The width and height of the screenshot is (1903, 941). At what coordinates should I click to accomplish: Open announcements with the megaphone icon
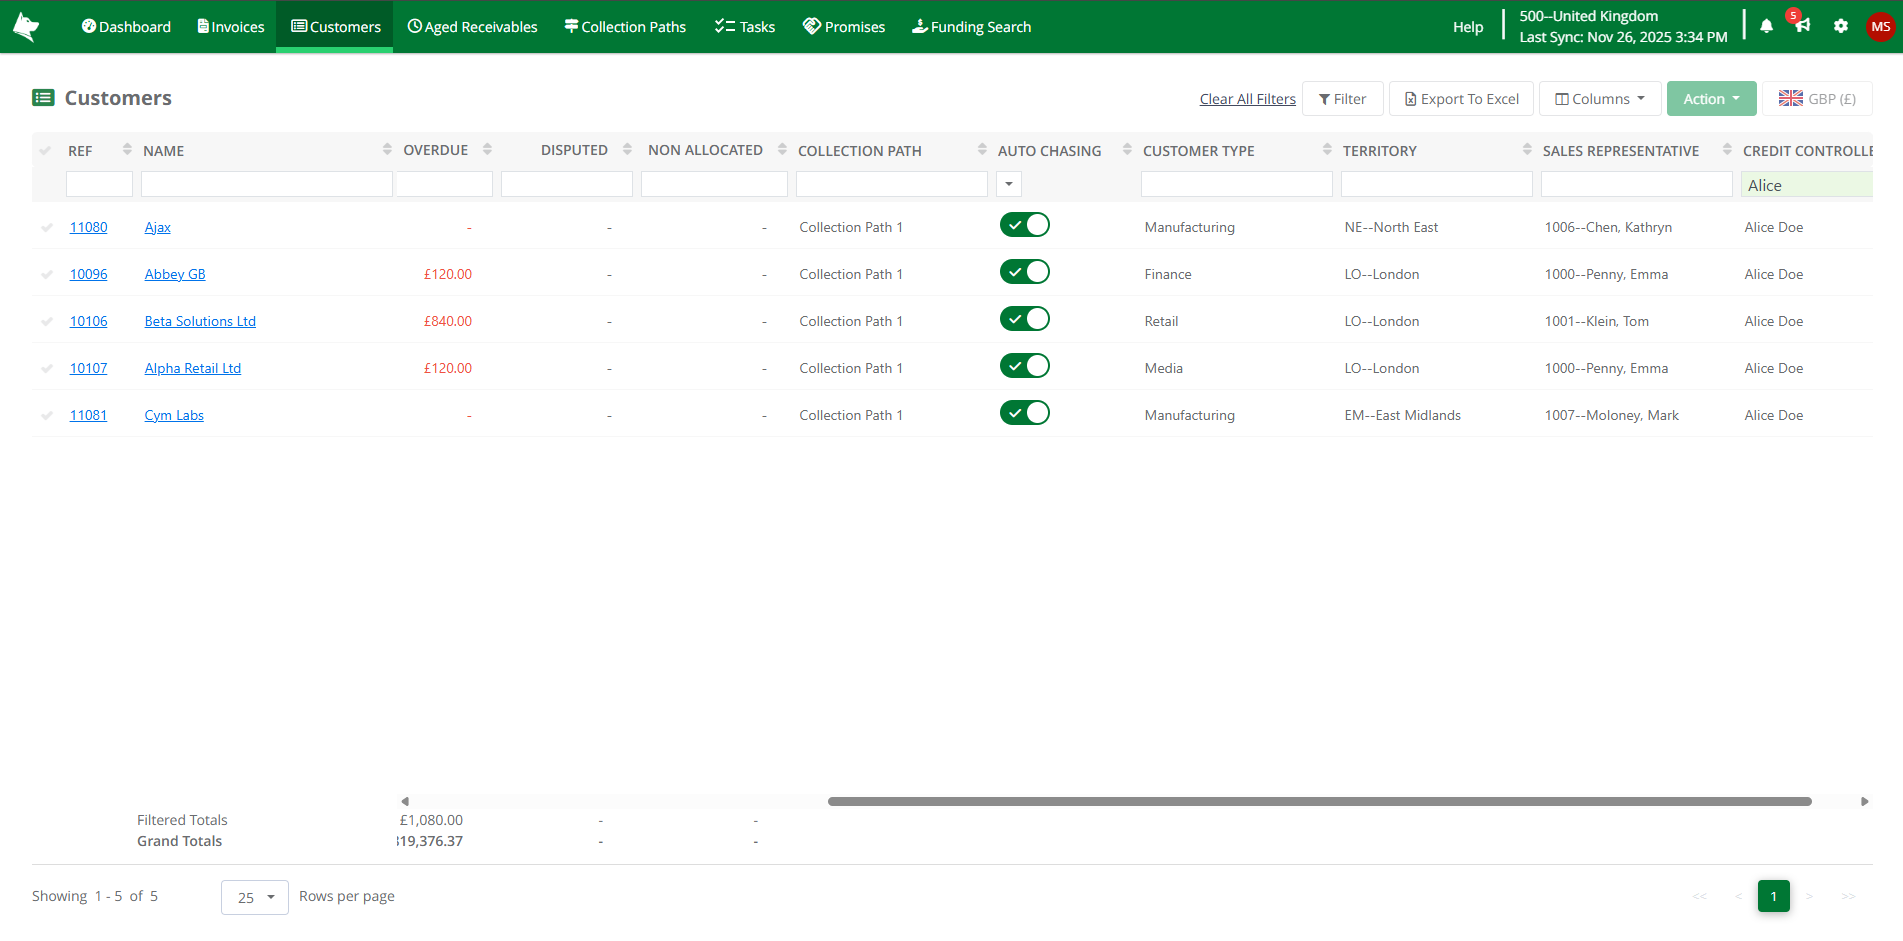(1802, 26)
